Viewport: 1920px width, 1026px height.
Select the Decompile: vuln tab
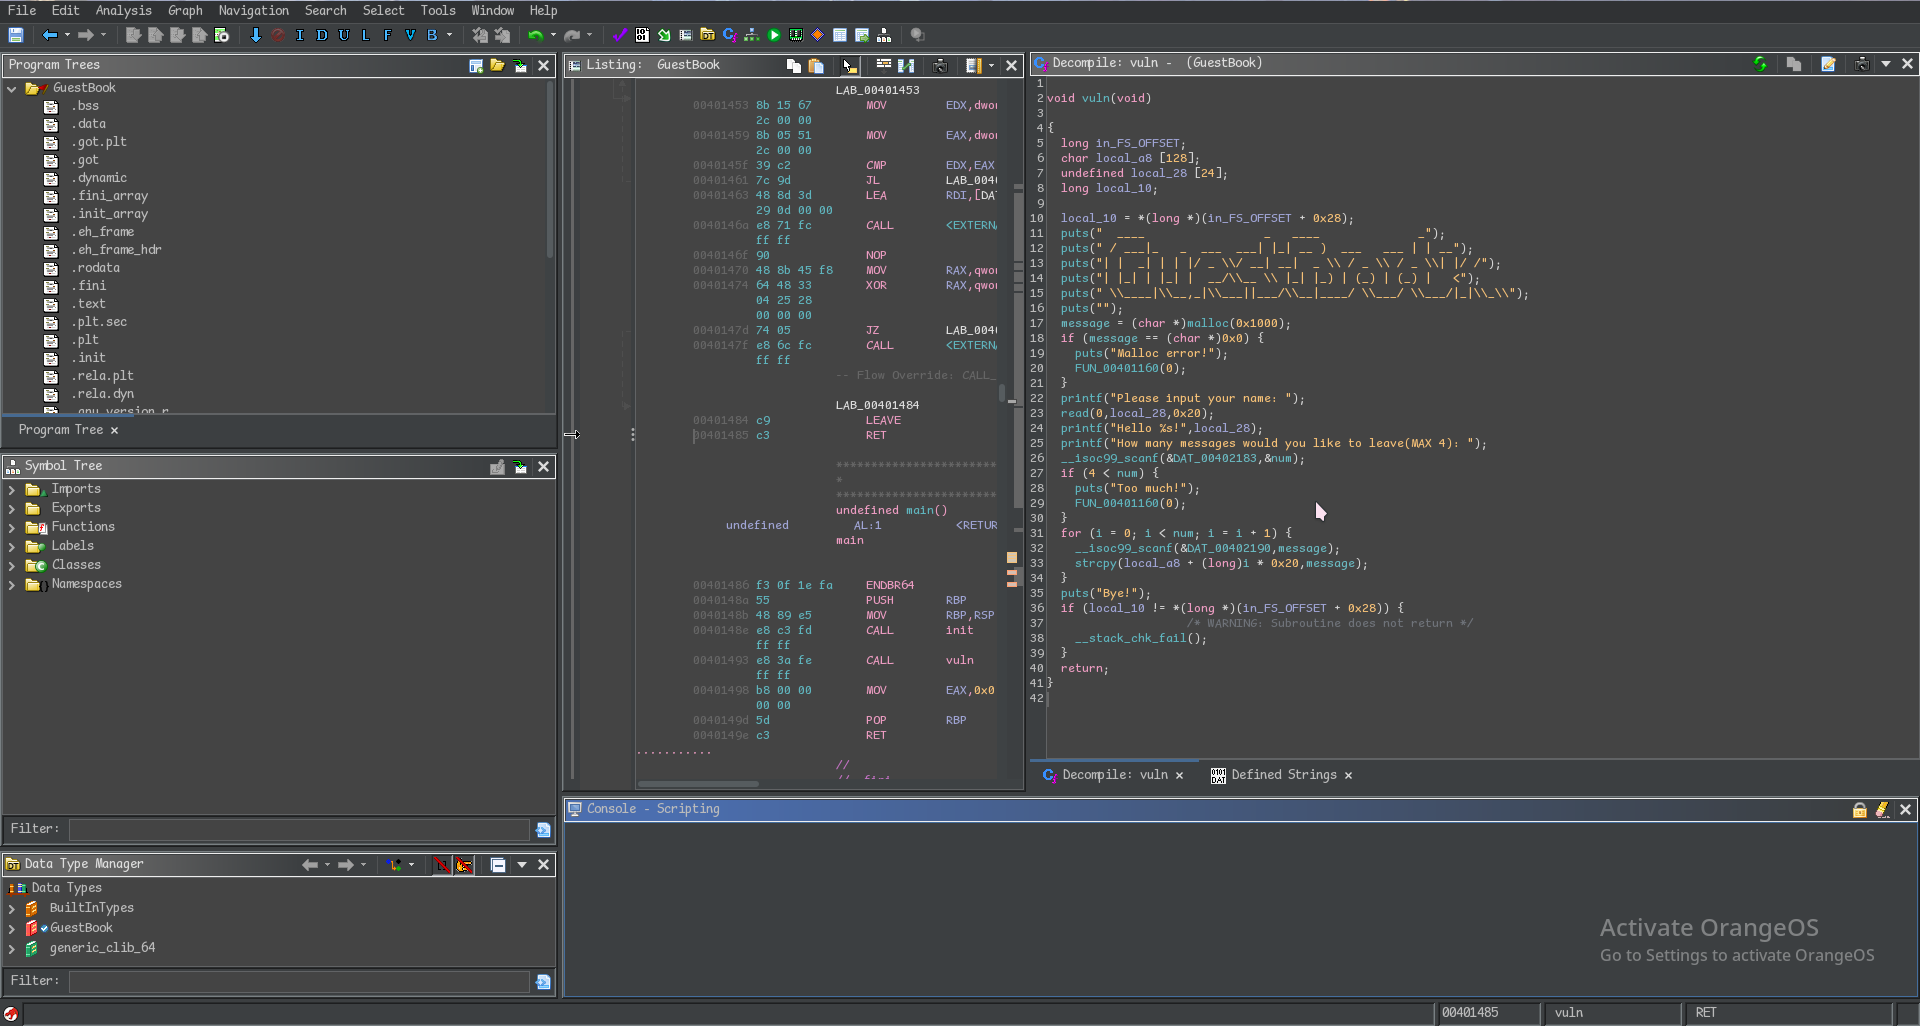click(1113, 775)
